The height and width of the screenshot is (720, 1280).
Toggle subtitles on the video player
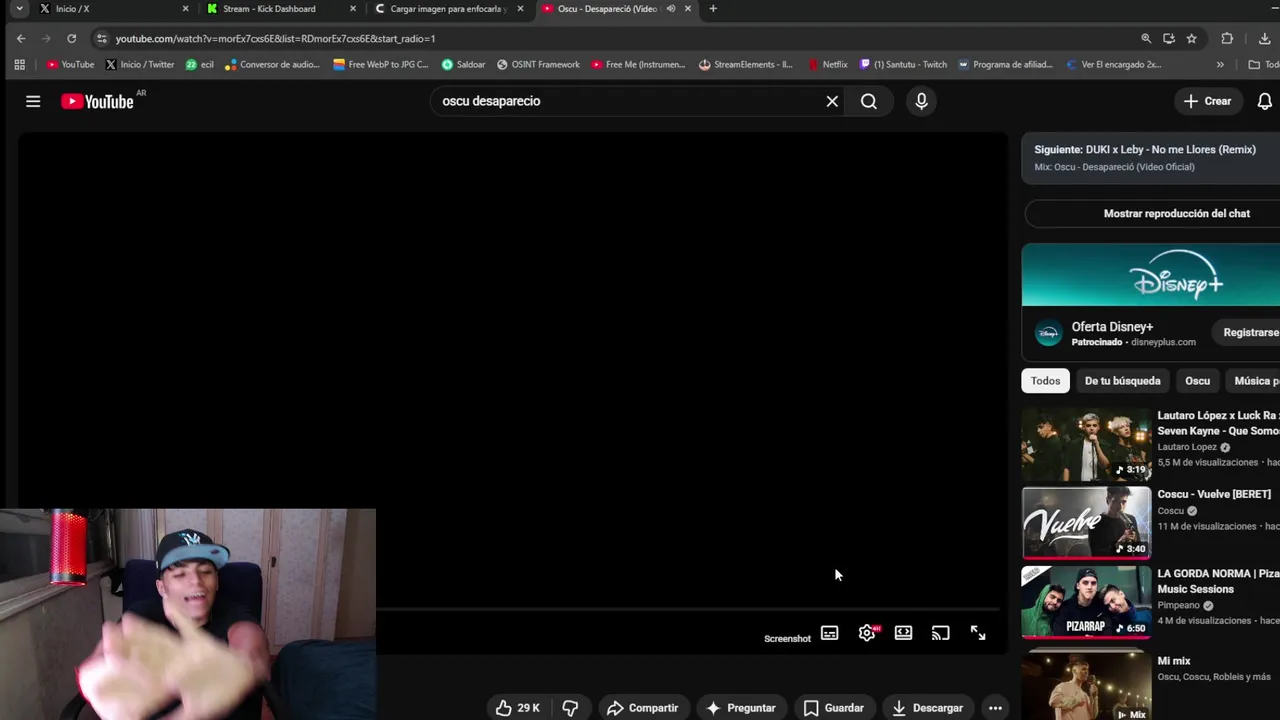830,633
